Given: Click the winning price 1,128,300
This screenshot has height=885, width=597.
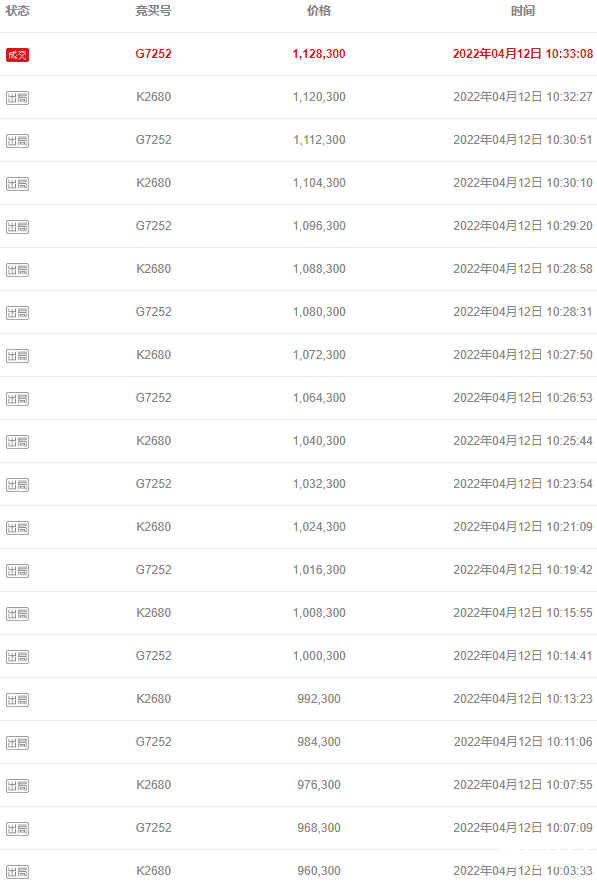Looking at the screenshot, I should pyautogui.click(x=319, y=54).
